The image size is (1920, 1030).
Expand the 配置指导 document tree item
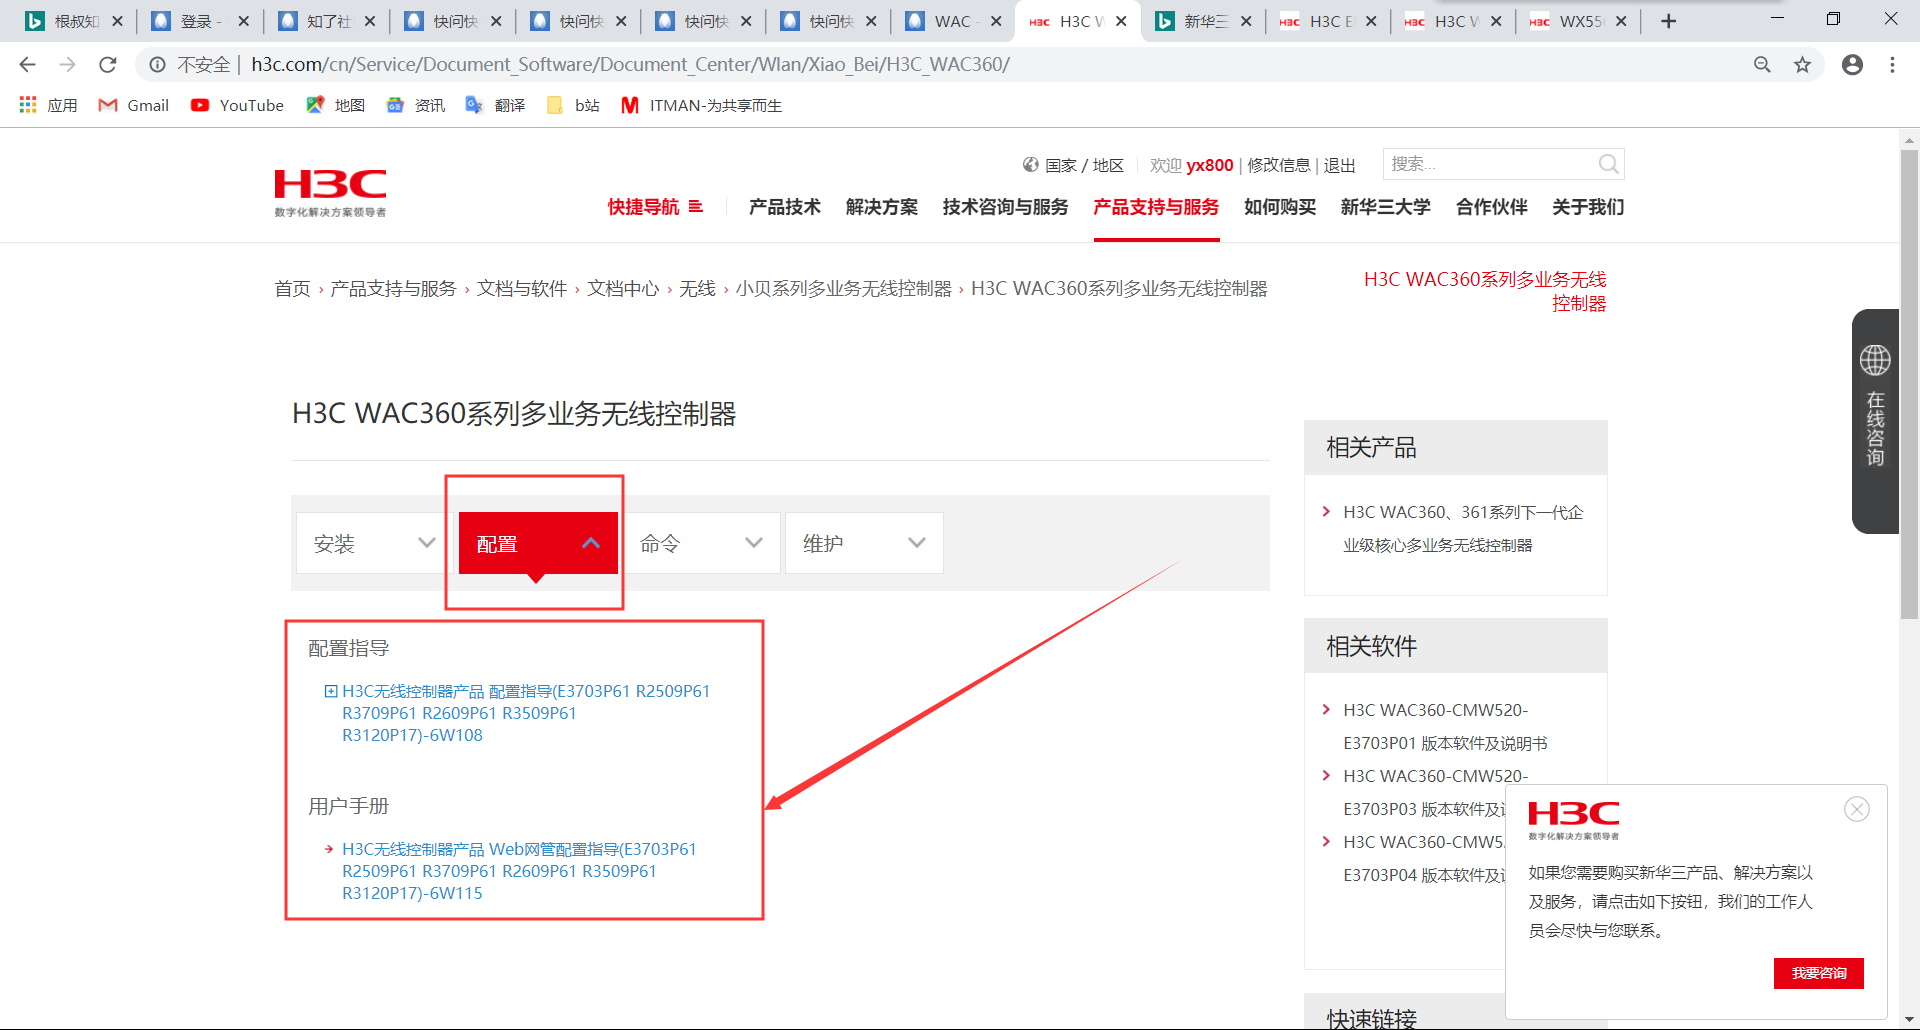pyautogui.click(x=331, y=691)
